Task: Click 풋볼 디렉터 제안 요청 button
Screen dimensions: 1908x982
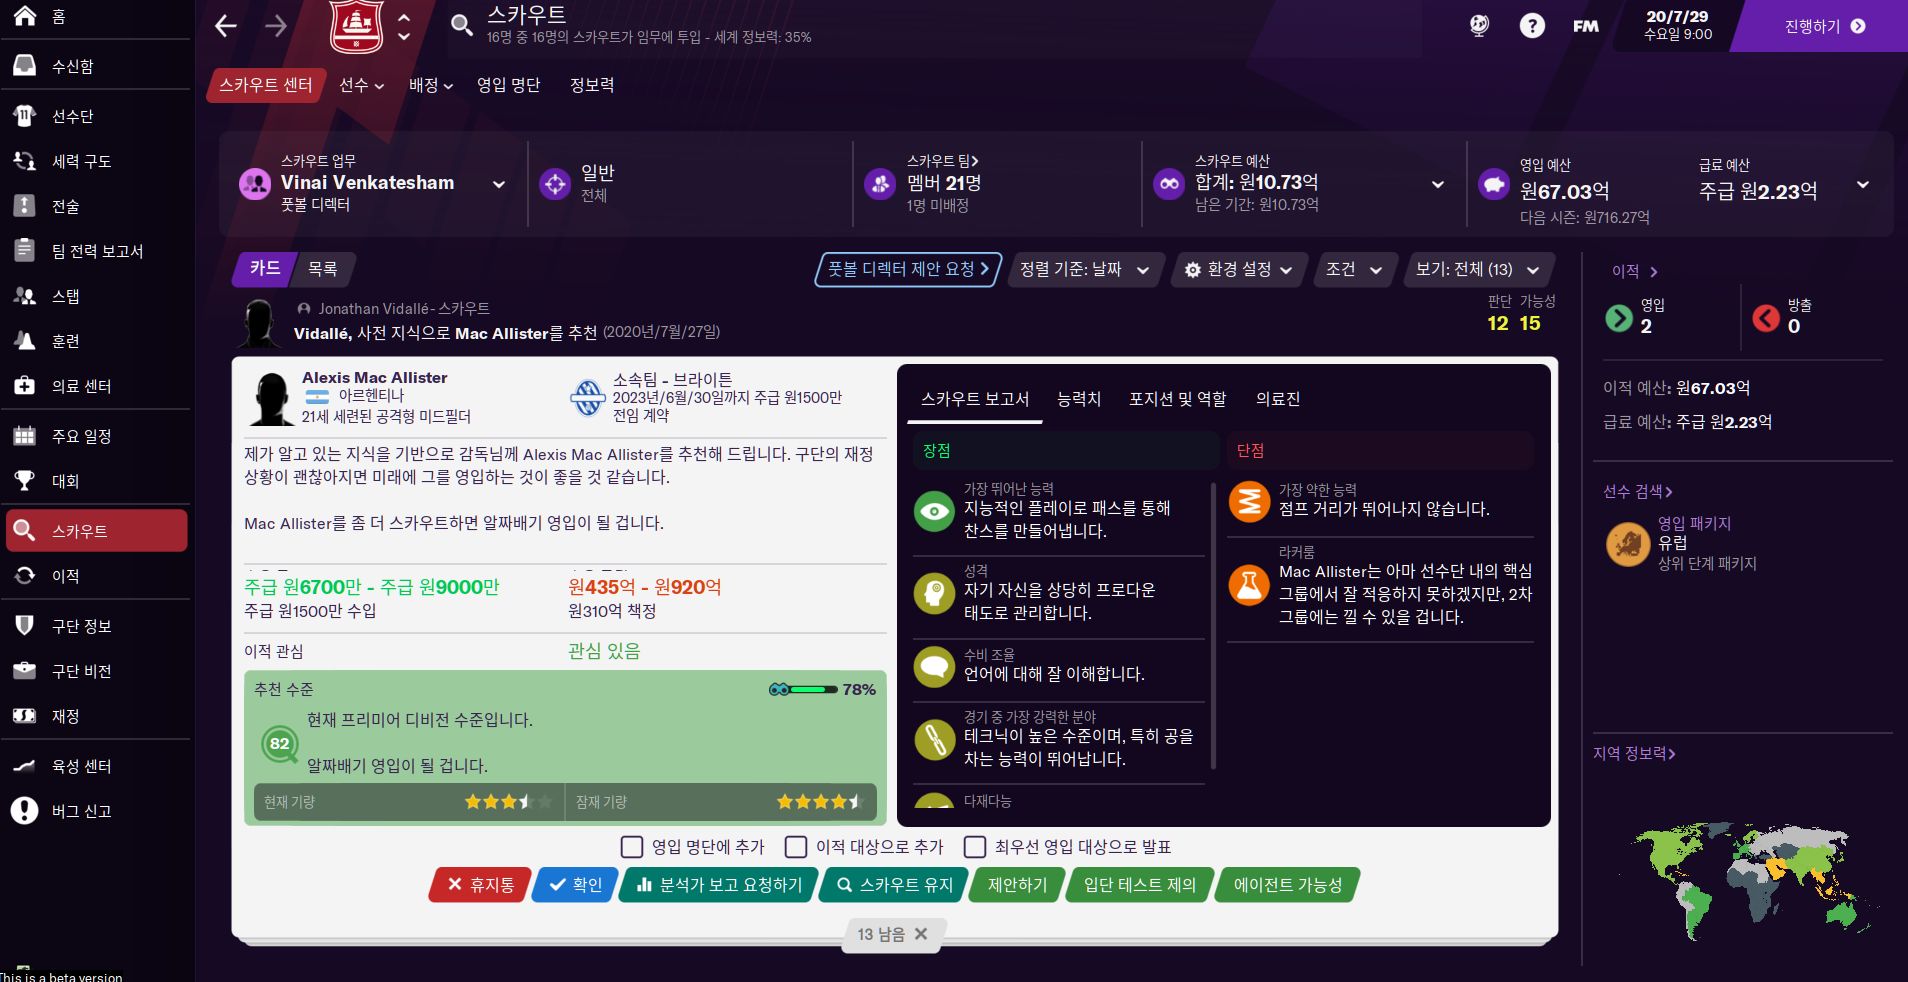Action: [x=908, y=269]
